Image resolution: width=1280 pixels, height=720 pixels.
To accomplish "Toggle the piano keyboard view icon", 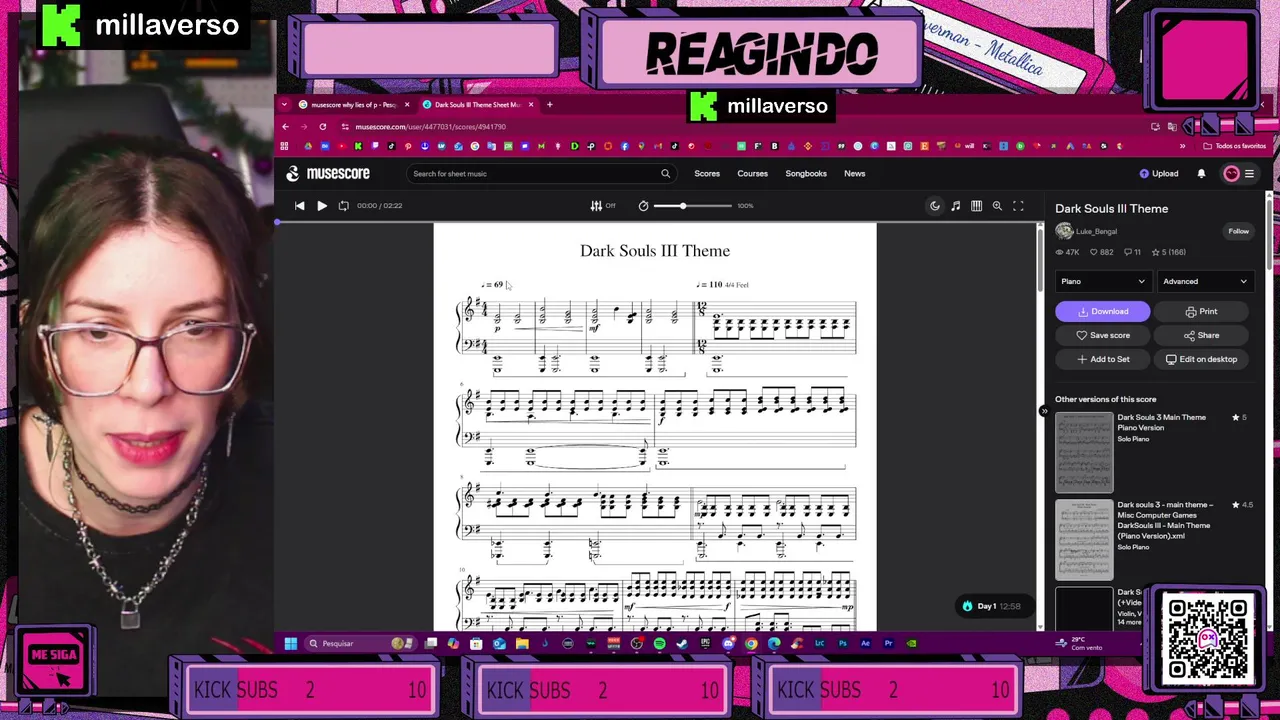I will tap(976, 205).
